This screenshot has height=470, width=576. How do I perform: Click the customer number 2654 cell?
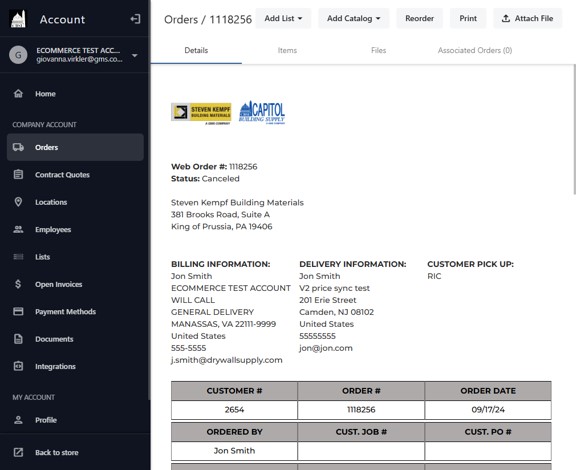coord(234,410)
